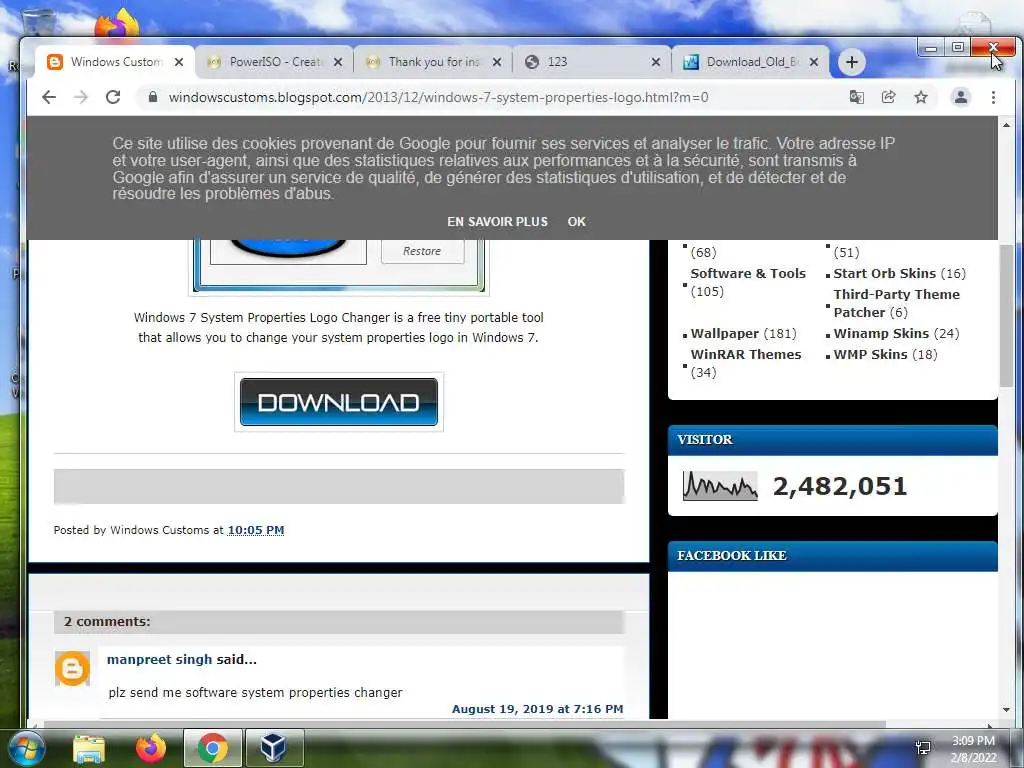Open Windows Explorer from the taskbar
The width and height of the screenshot is (1024, 768).
pos(89,748)
